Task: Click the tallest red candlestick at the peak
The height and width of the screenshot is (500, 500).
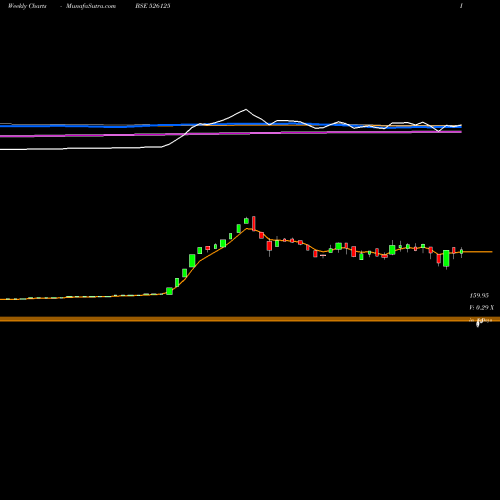Action: (254, 223)
